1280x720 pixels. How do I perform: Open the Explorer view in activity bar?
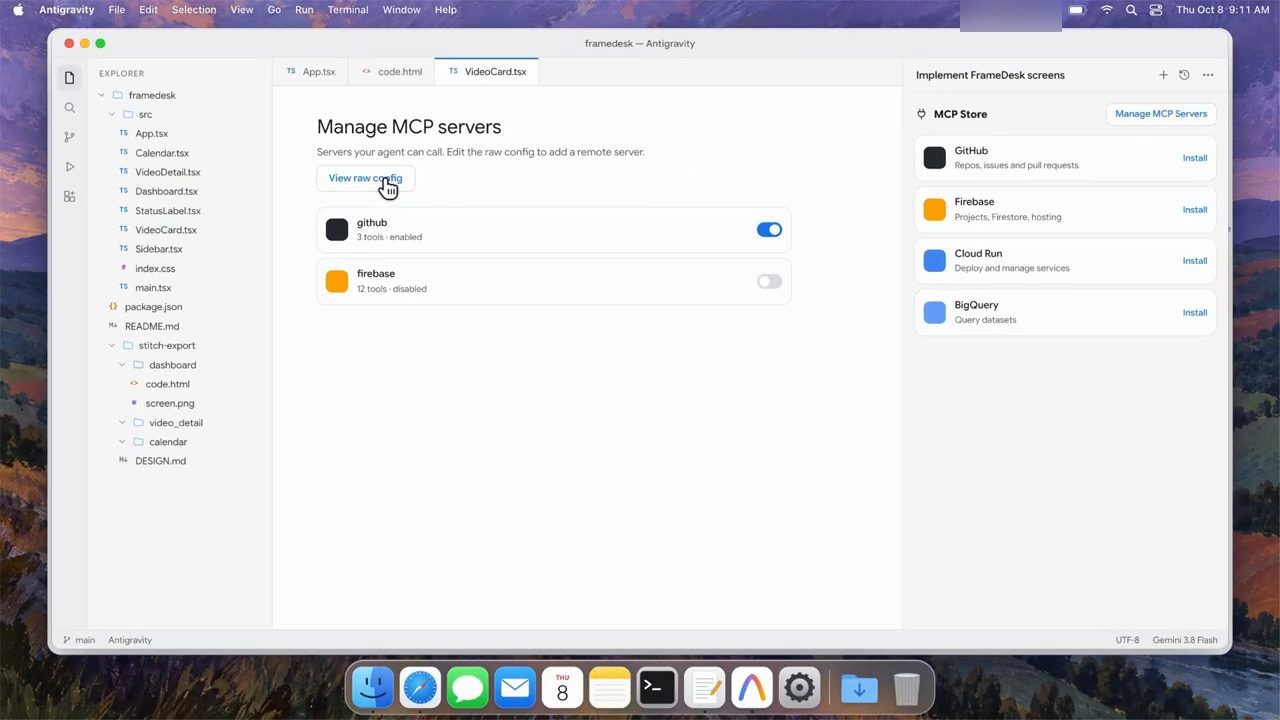tap(69, 78)
